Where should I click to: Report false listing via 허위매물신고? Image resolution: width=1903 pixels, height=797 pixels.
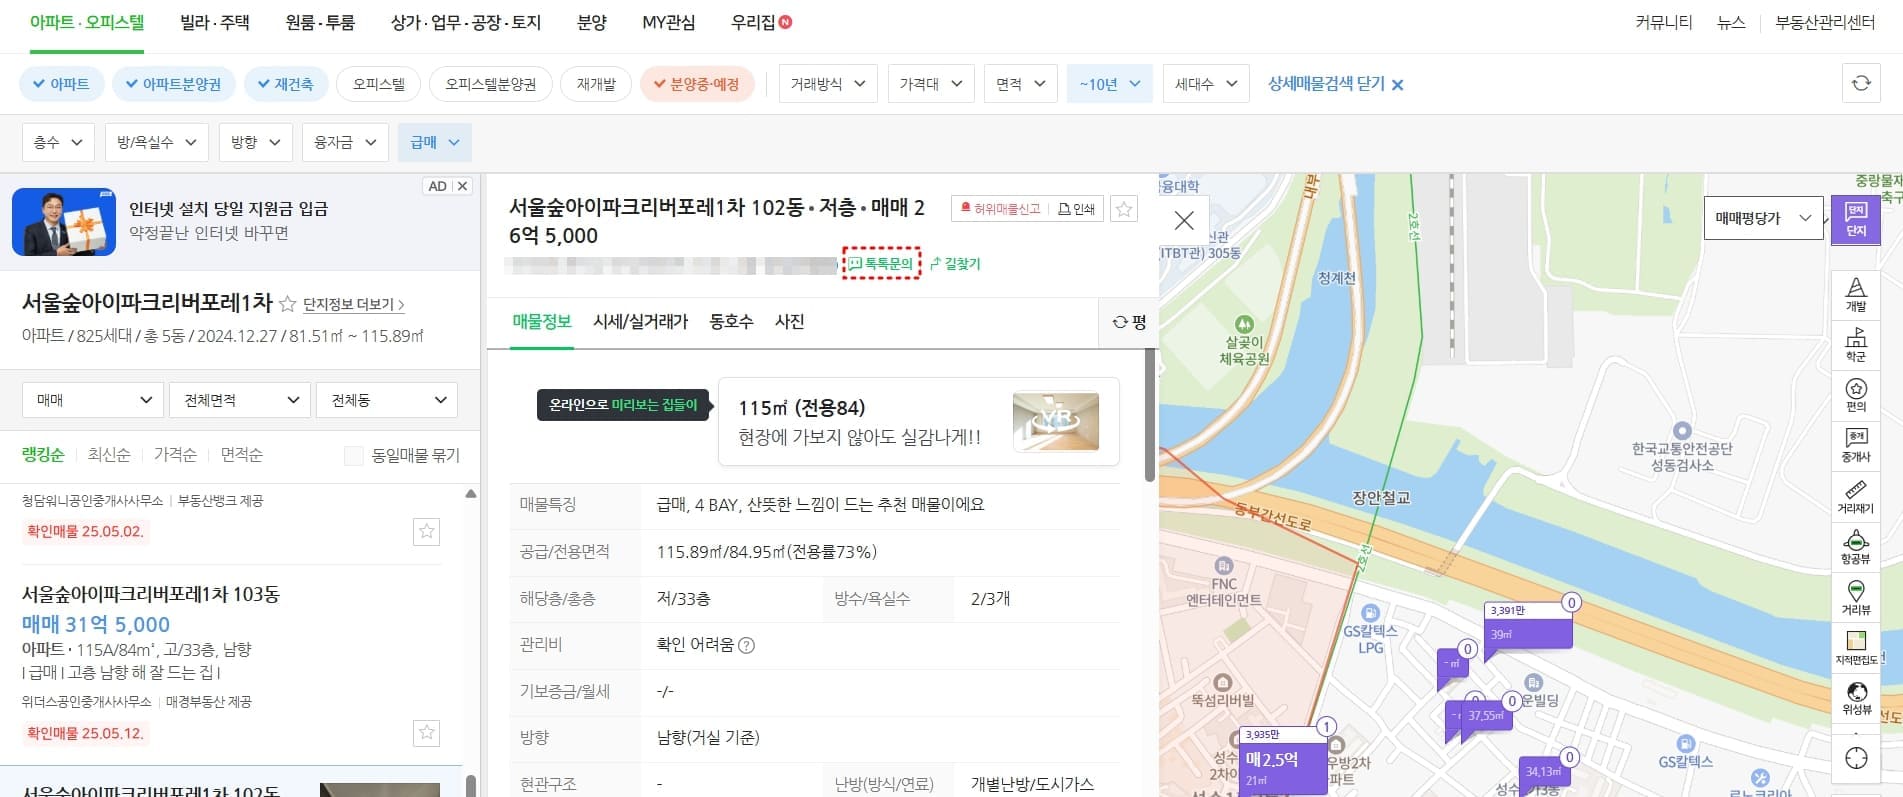pyautogui.click(x=999, y=209)
